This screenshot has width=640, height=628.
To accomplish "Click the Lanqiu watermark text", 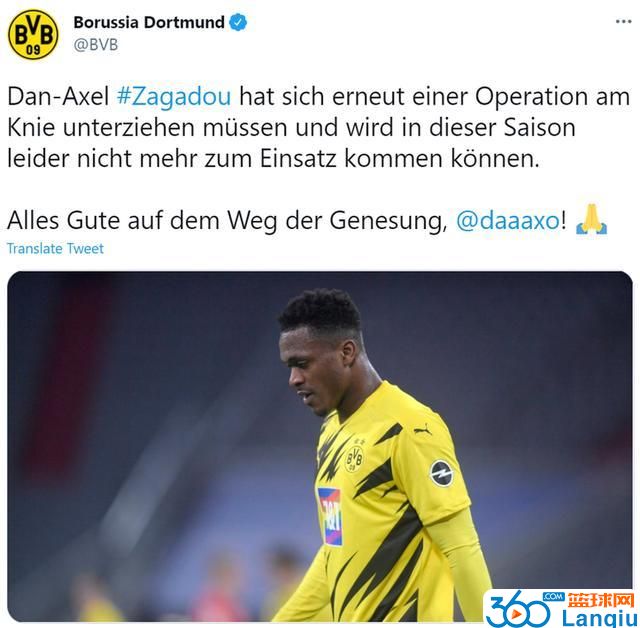I will tap(600, 618).
